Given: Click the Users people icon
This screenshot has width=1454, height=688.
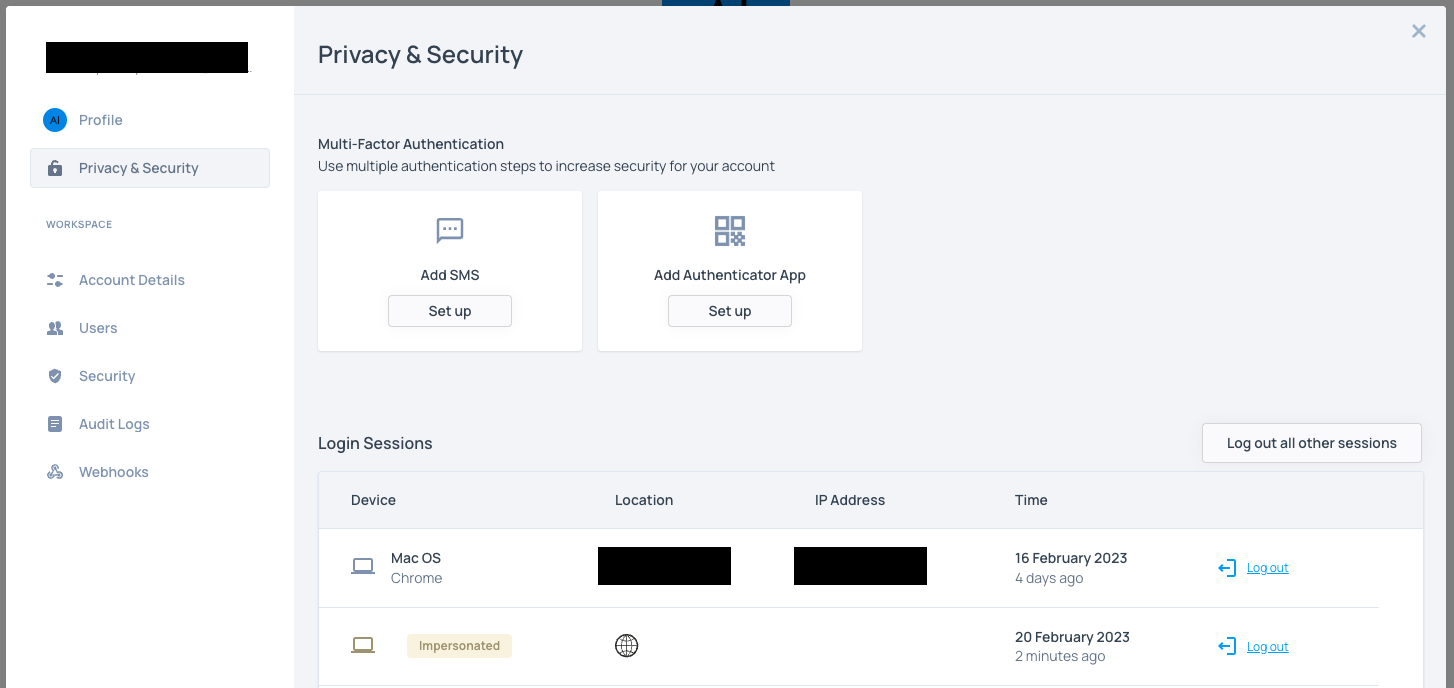Looking at the screenshot, I should pyautogui.click(x=55, y=328).
